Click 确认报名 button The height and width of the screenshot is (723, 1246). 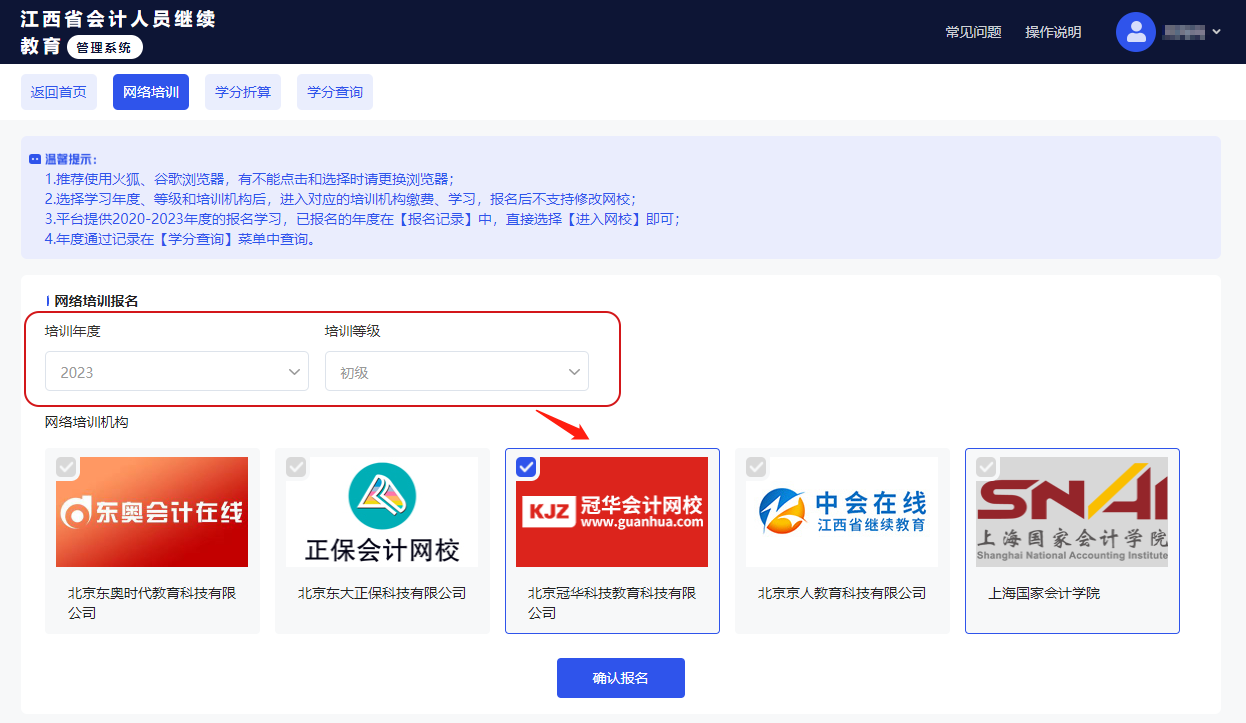(621, 678)
